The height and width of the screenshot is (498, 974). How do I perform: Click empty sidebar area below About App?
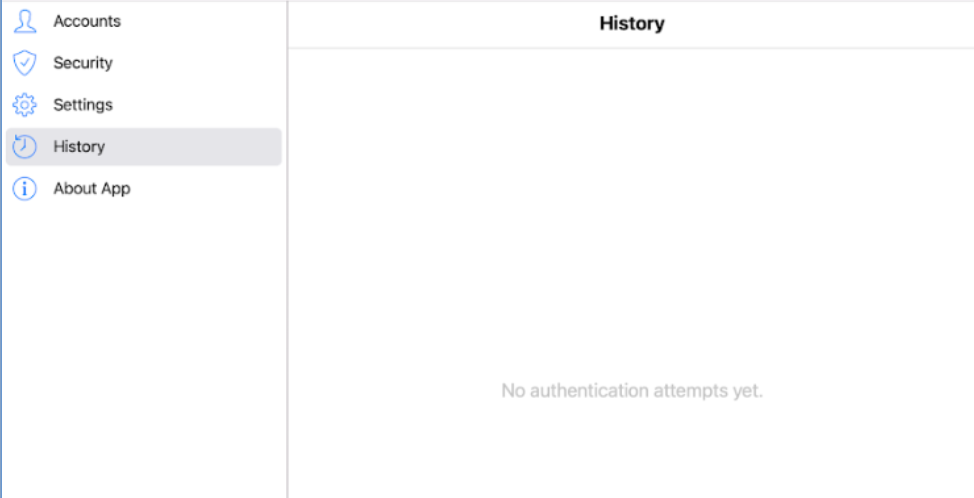point(144,350)
